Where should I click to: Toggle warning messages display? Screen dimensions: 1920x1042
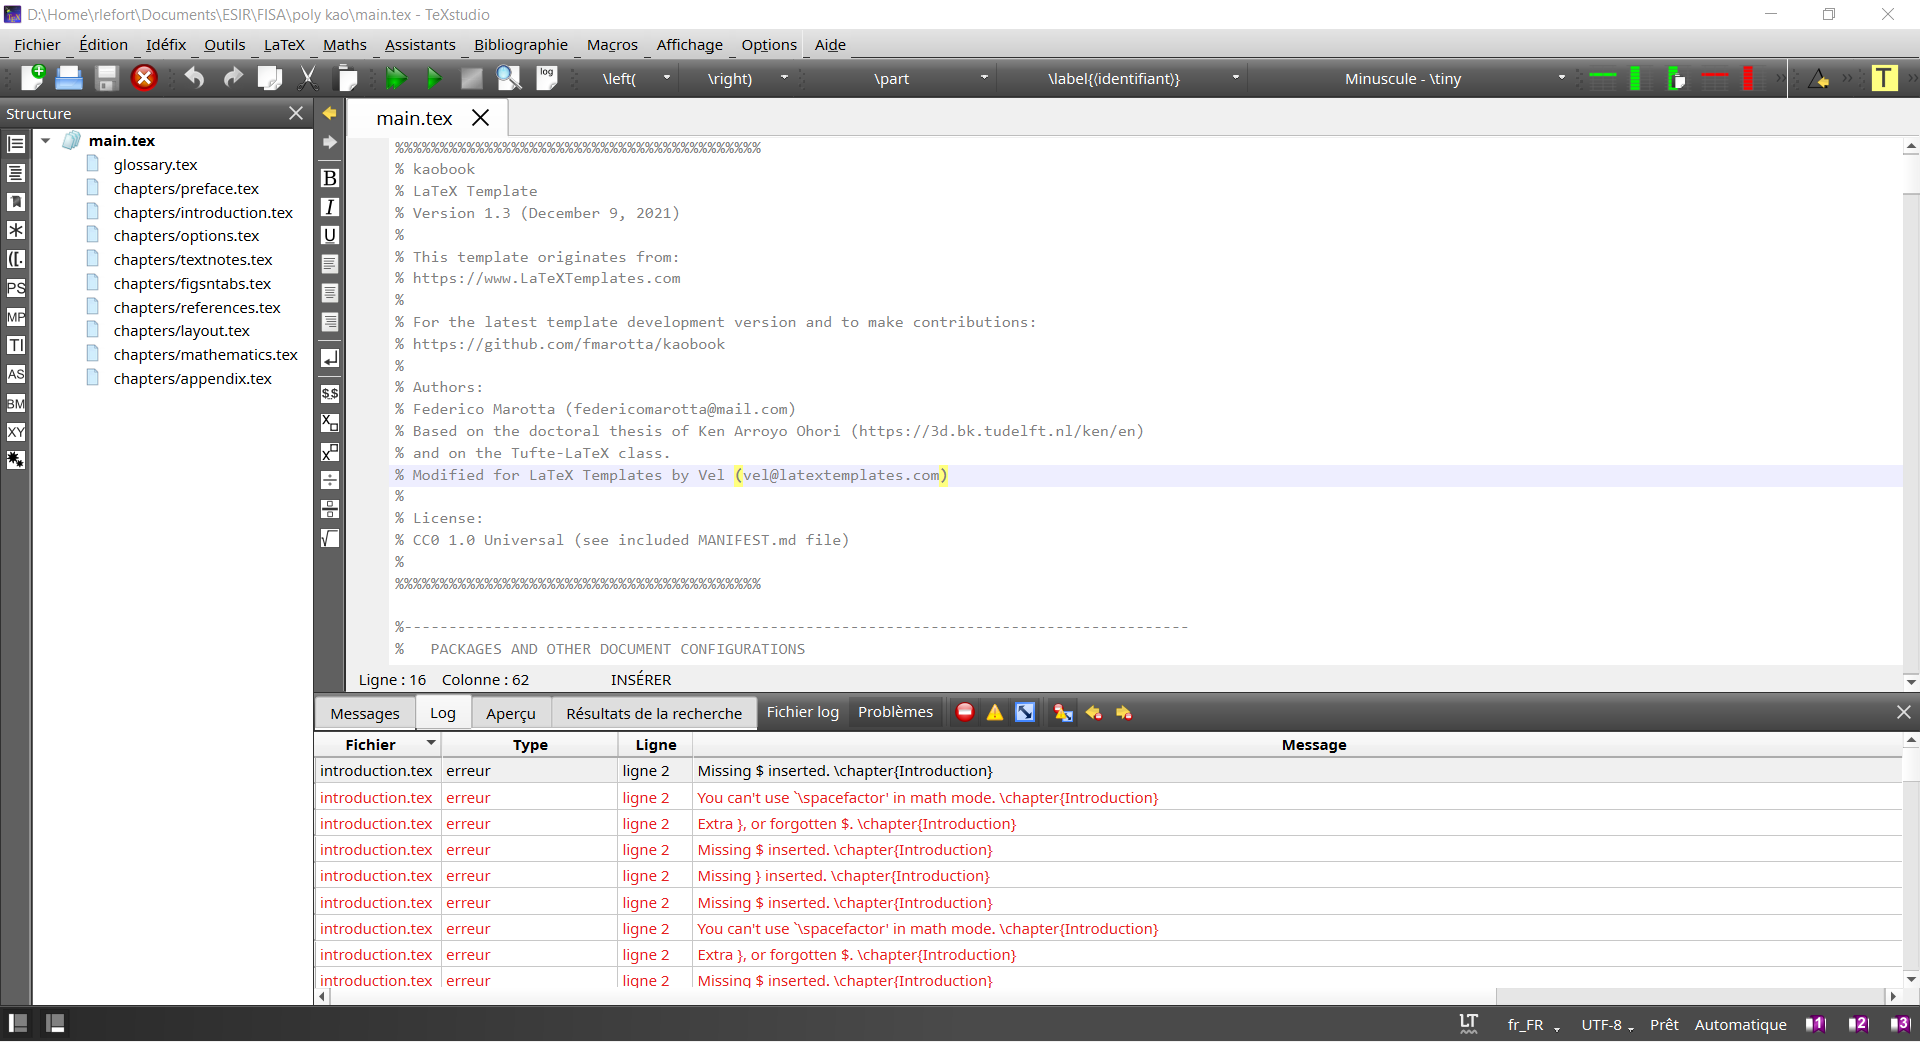pyautogui.click(x=994, y=712)
